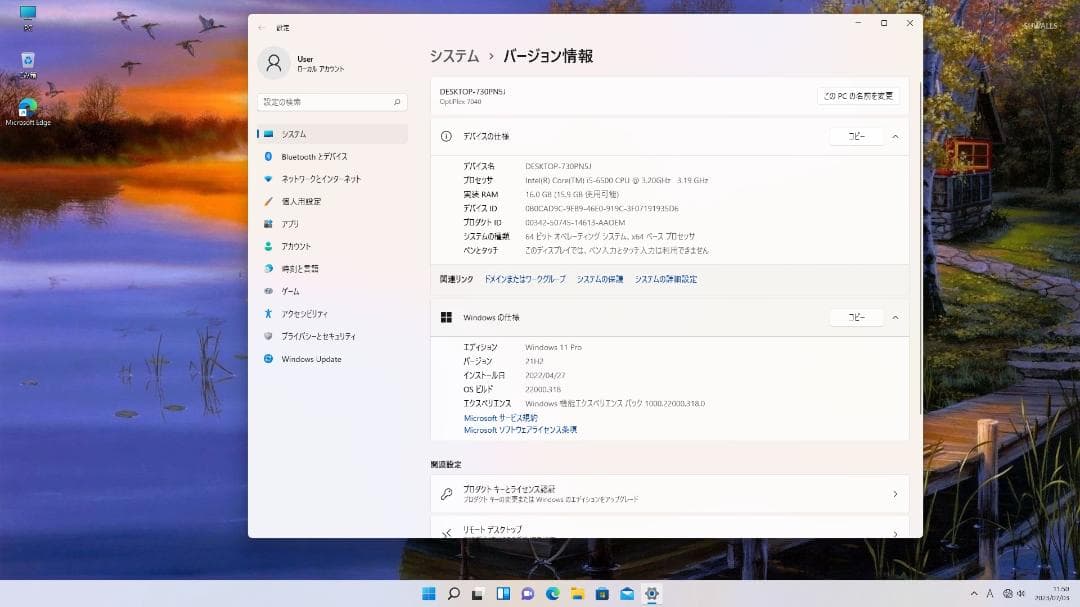
Task: Select Bluetooth and devices in the sidebar
Action: (x=313, y=156)
